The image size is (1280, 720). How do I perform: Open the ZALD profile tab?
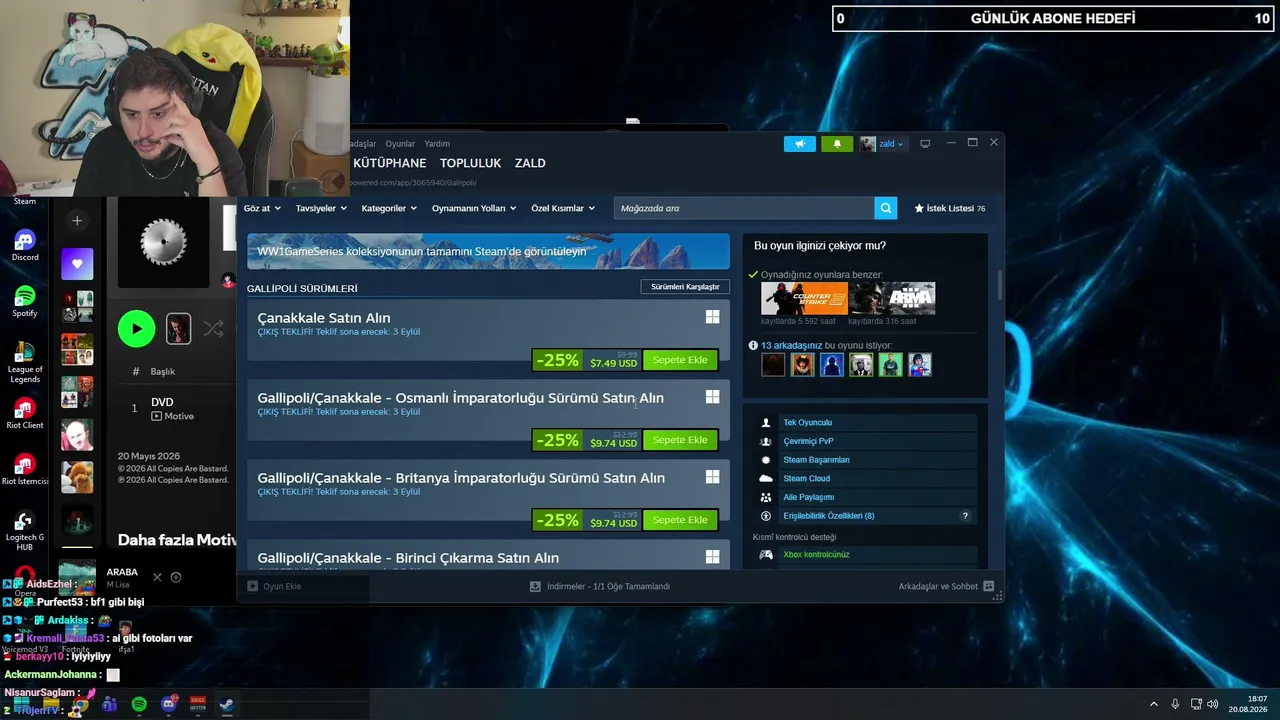[x=530, y=163]
